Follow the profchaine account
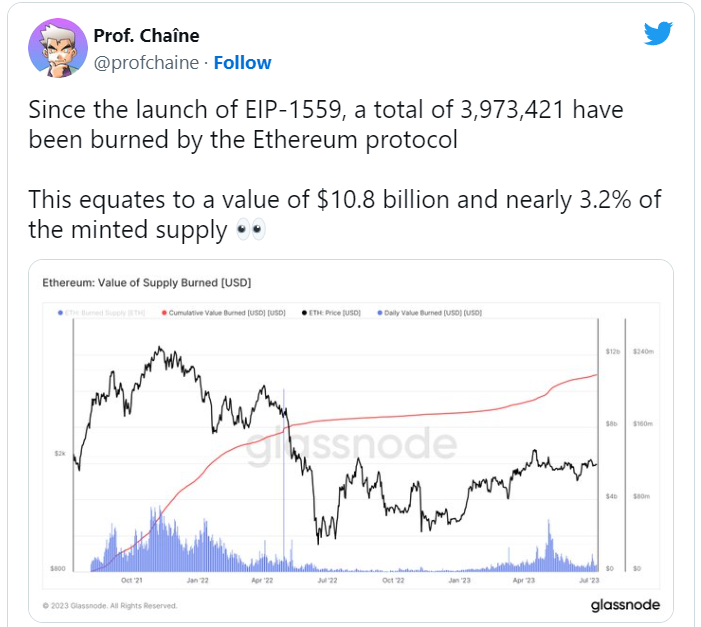Viewport: 701px width, 627px height. pos(242,63)
